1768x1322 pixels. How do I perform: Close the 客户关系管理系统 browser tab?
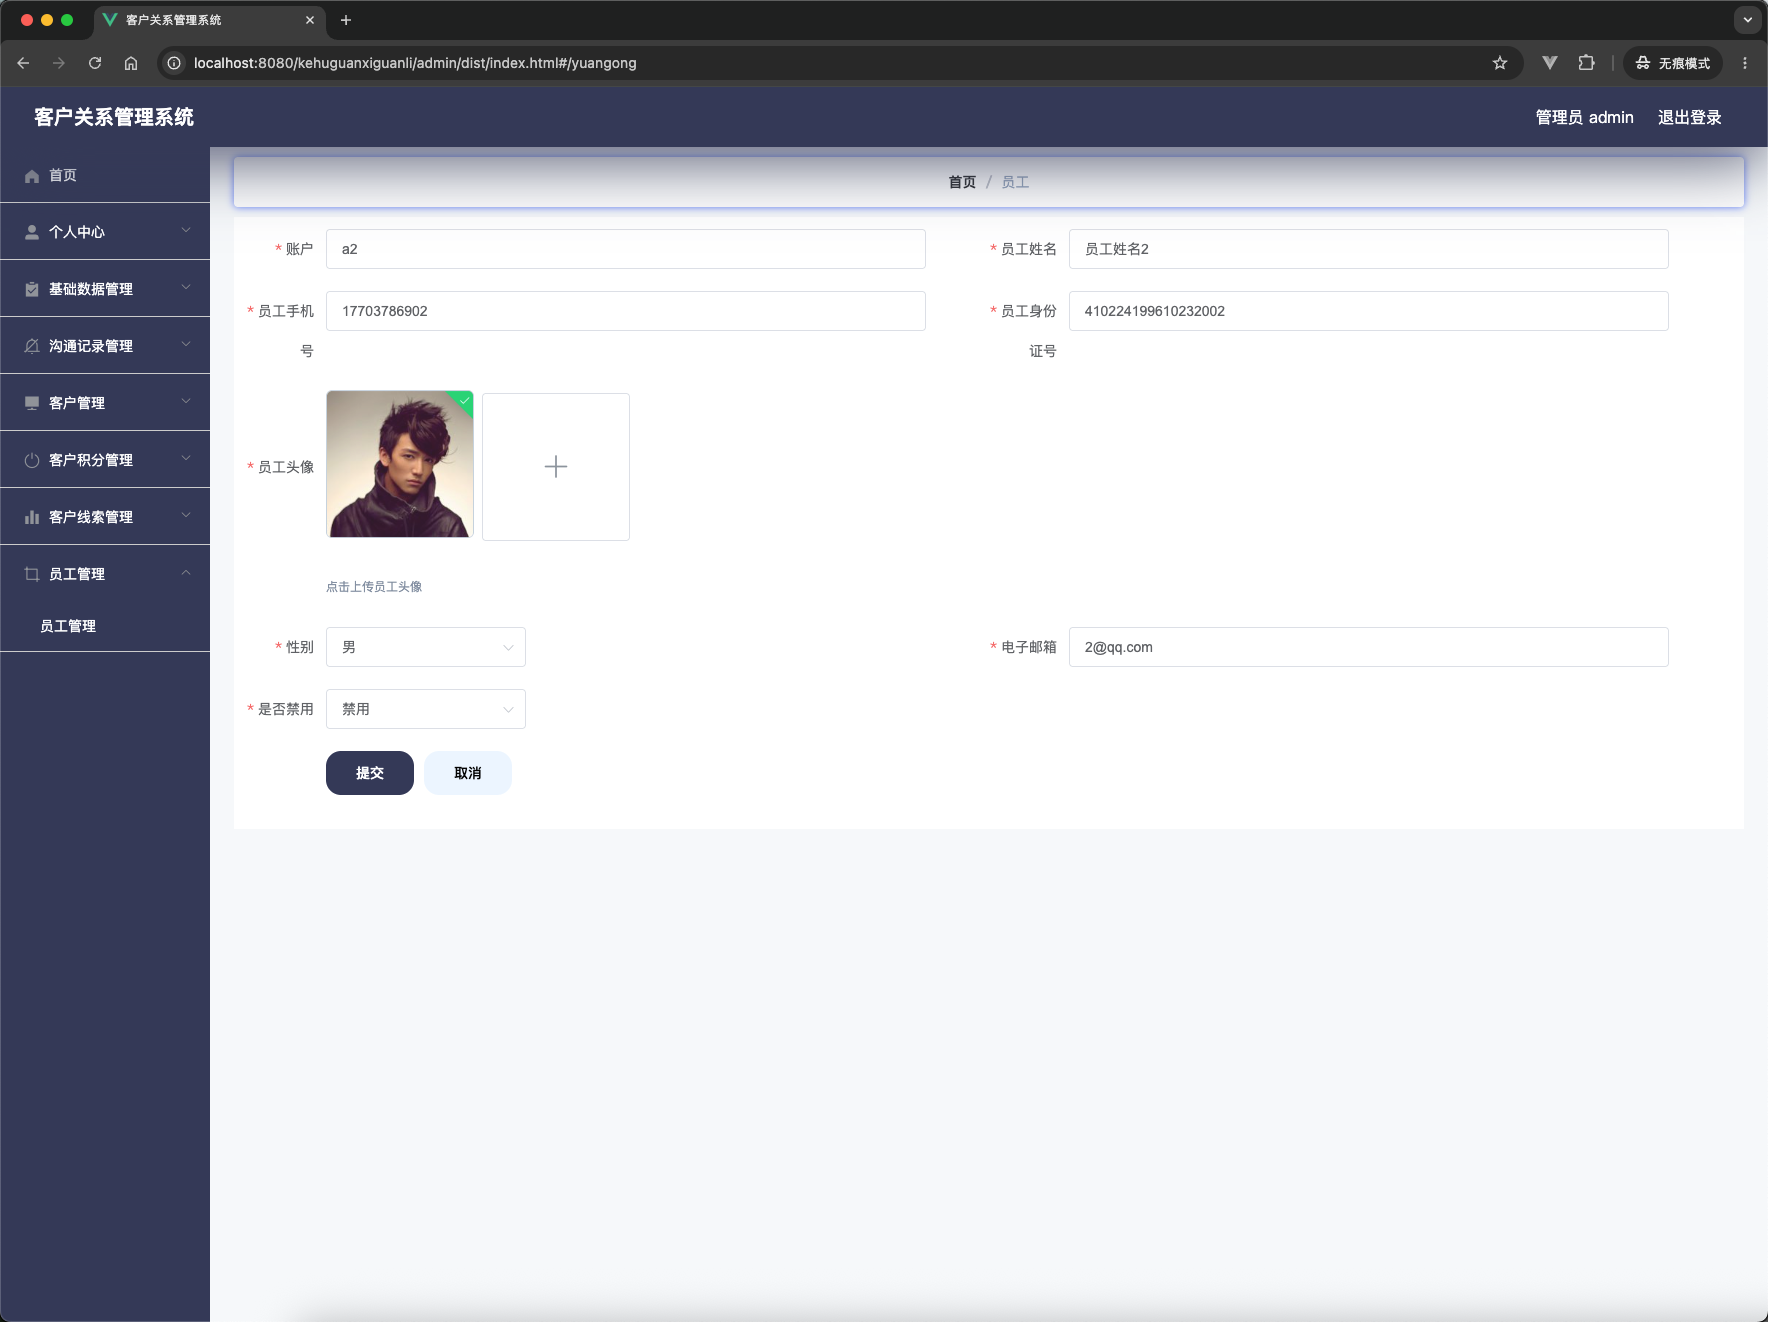(x=310, y=20)
